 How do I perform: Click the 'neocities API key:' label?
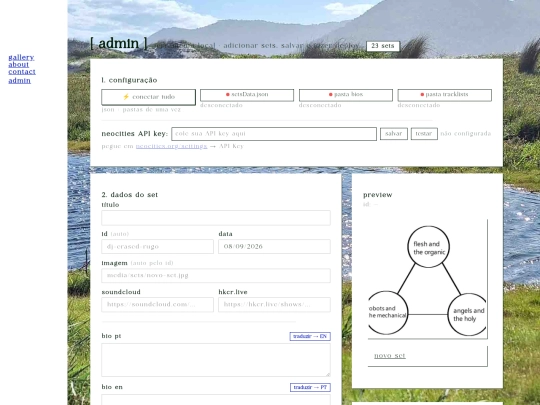(x=135, y=134)
